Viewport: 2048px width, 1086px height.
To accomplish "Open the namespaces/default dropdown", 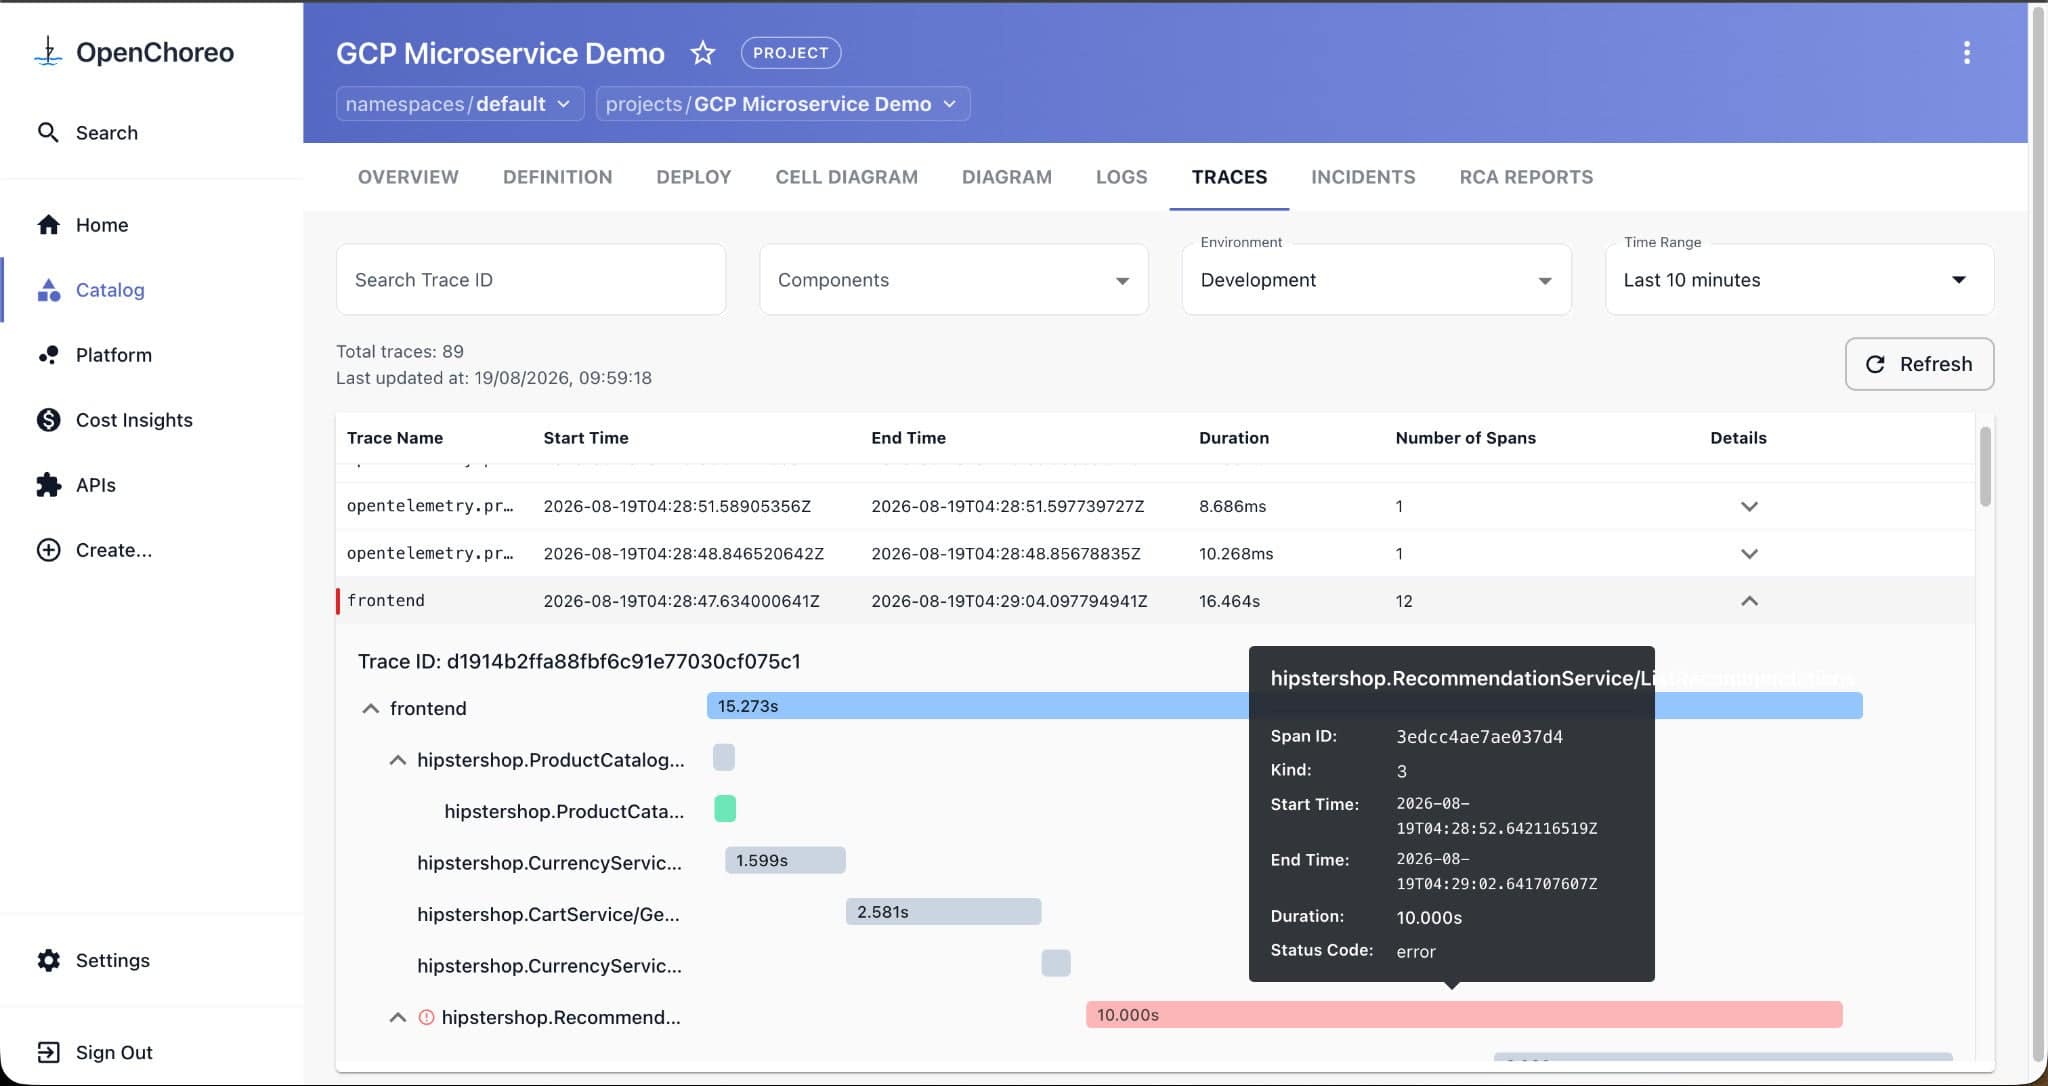I will tap(460, 104).
